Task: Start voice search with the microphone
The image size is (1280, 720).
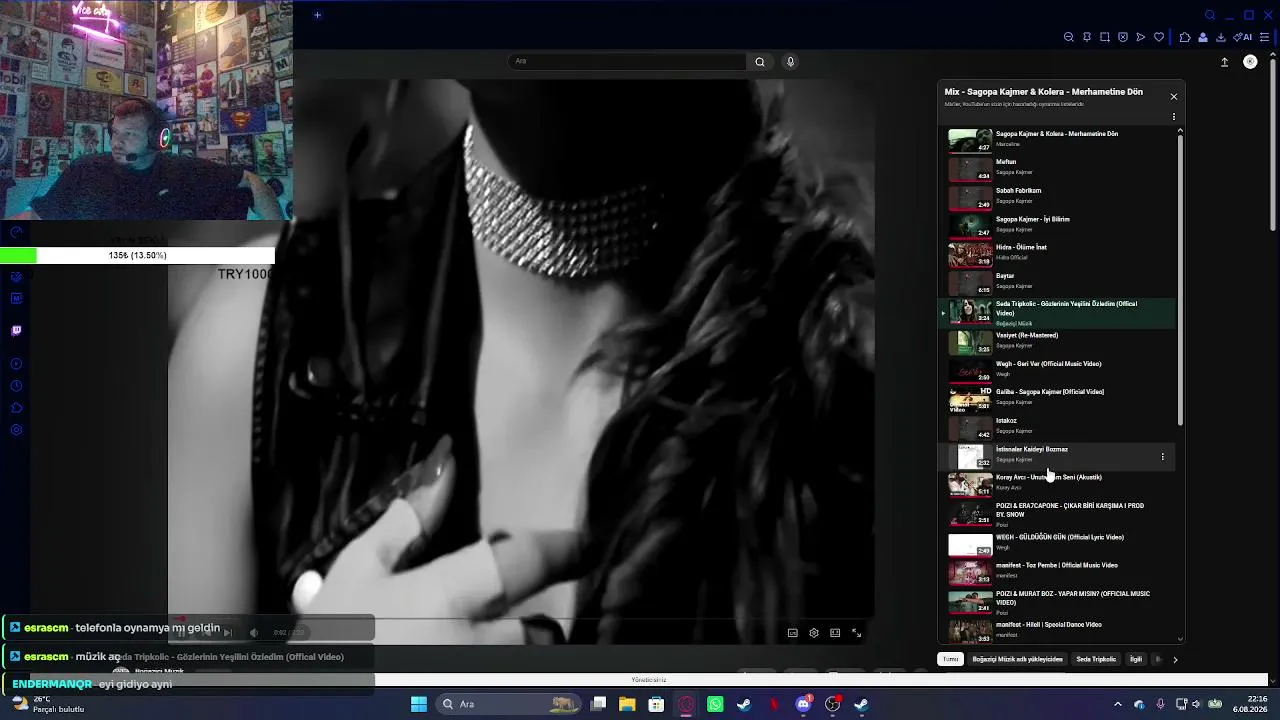Action: point(790,62)
